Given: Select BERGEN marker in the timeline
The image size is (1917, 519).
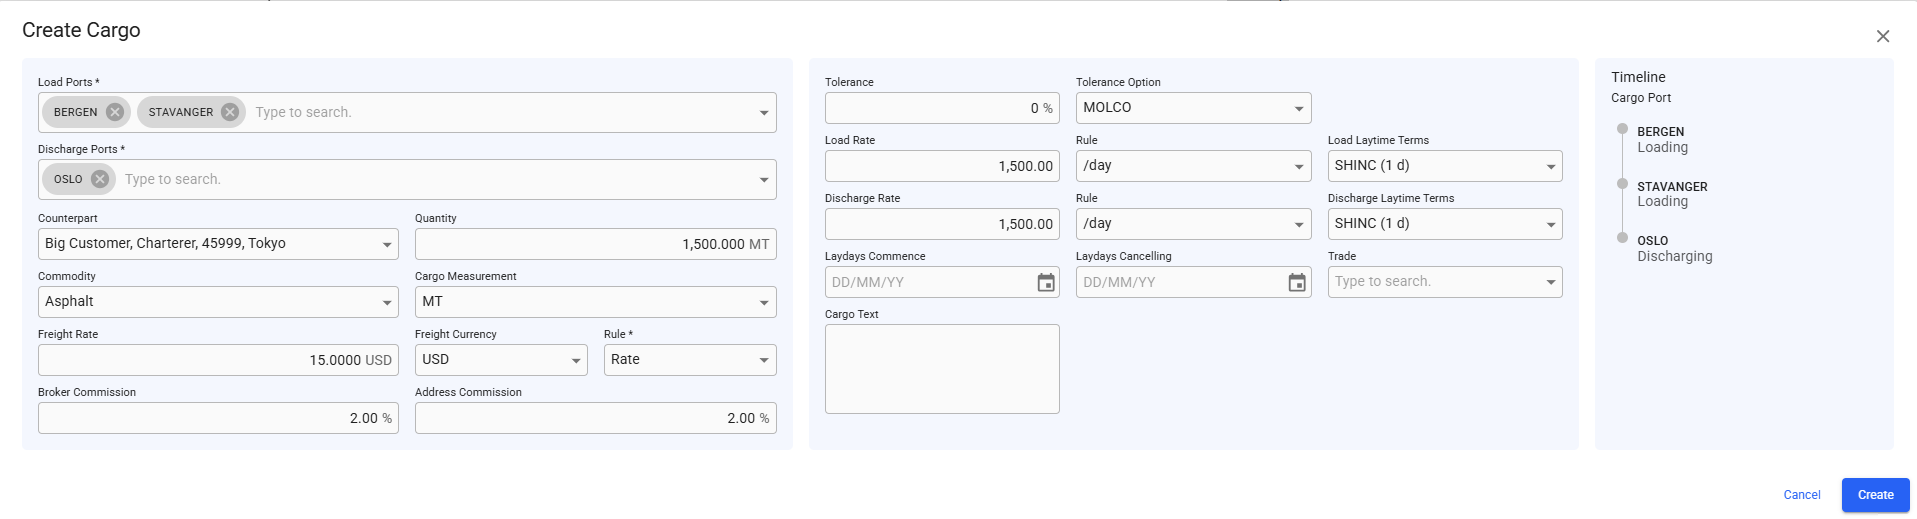Looking at the screenshot, I should [x=1622, y=129].
